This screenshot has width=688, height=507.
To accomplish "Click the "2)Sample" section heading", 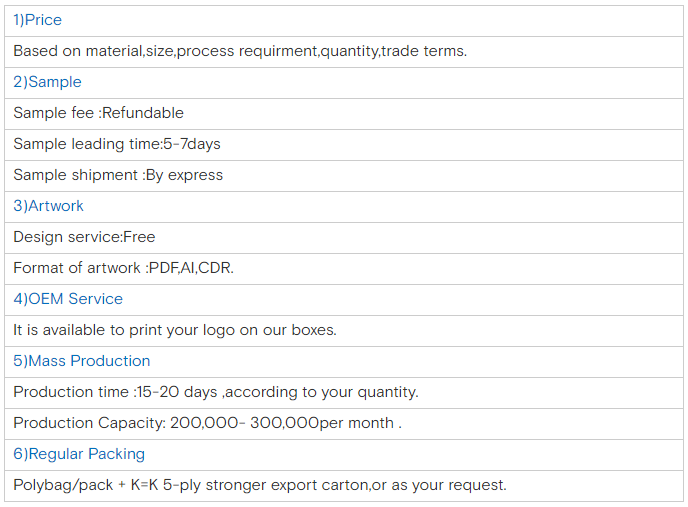I will coord(47,82).
